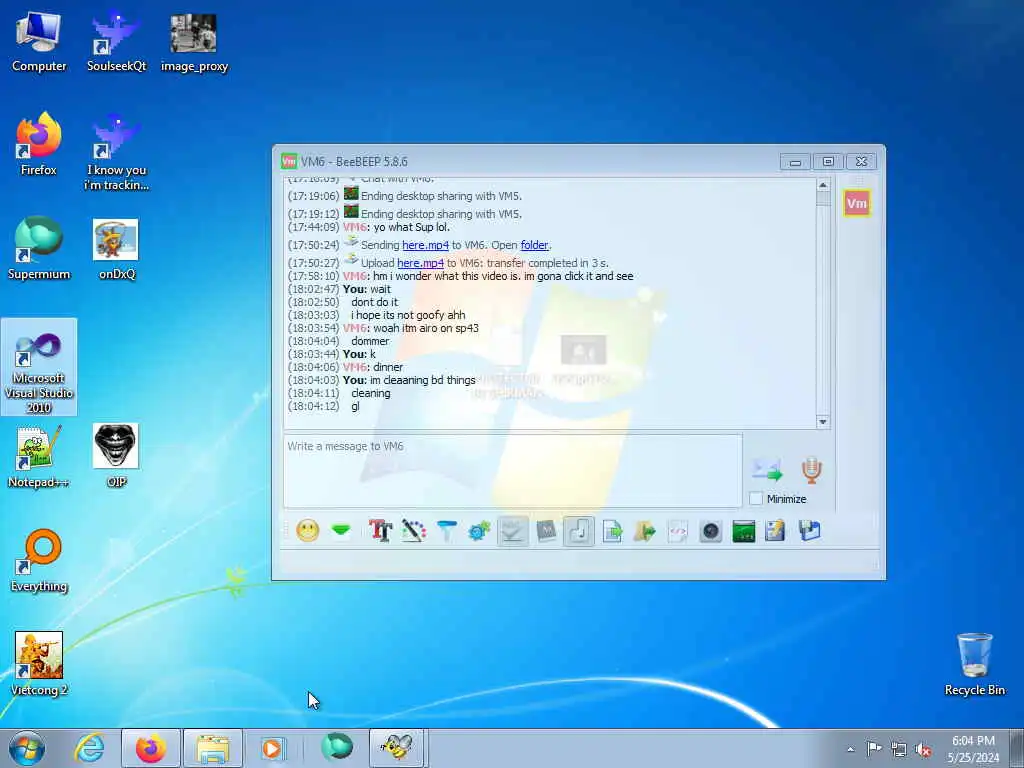Toggle the music-note beep toolbar button
Screen dimensions: 1024x768
tap(579, 530)
